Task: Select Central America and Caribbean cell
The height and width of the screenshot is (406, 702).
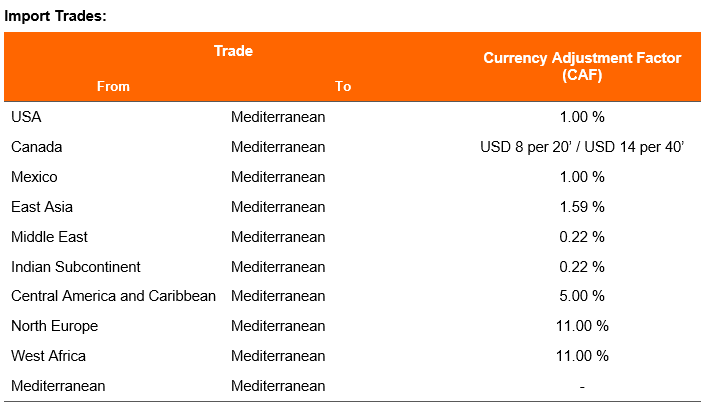Action: point(113,296)
